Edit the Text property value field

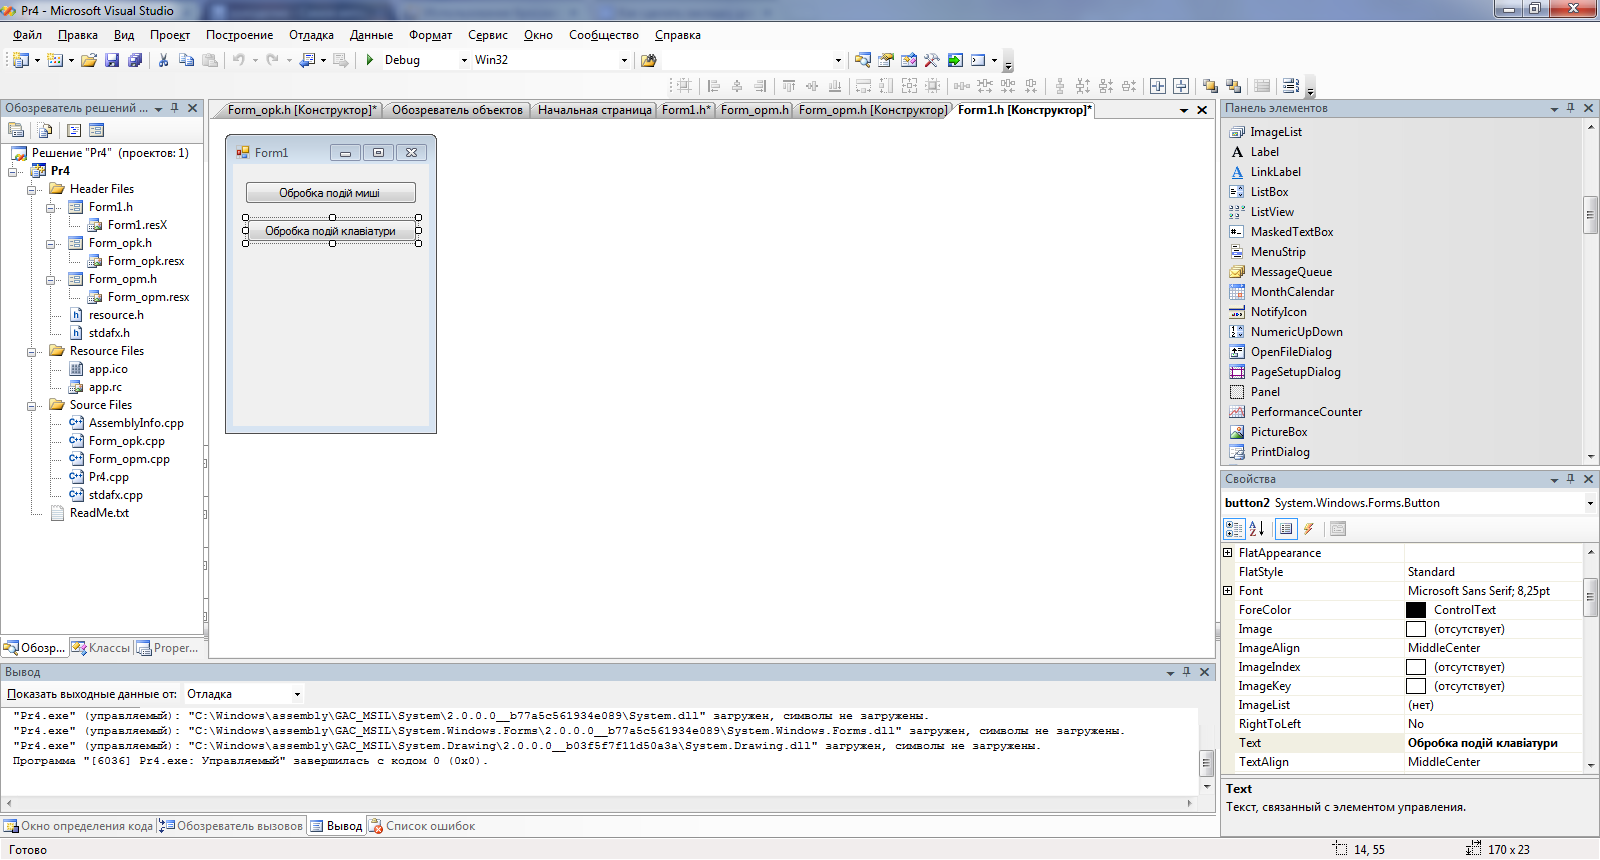pyautogui.click(x=1493, y=743)
